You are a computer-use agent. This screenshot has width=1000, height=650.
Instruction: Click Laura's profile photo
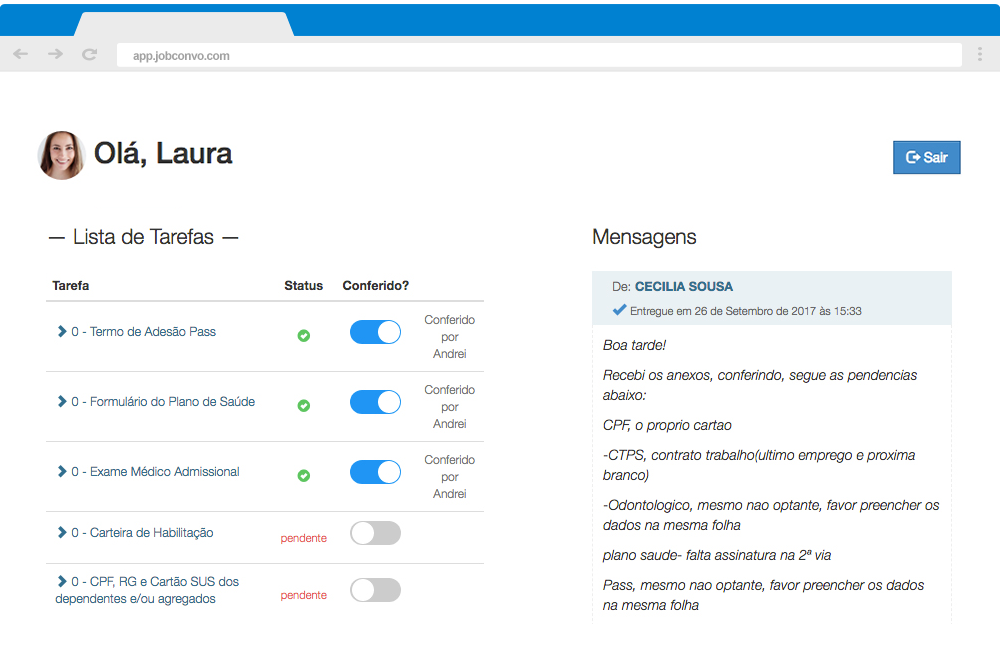click(x=61, y=155)
